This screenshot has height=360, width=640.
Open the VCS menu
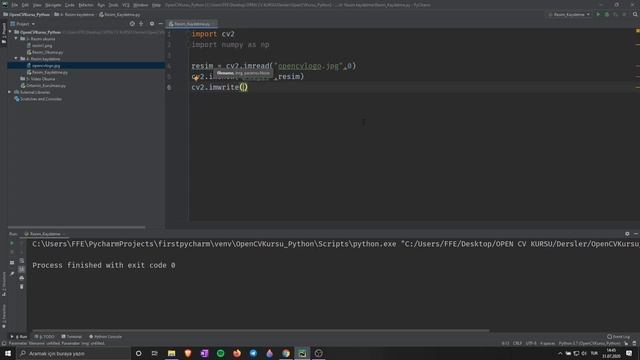126,5
